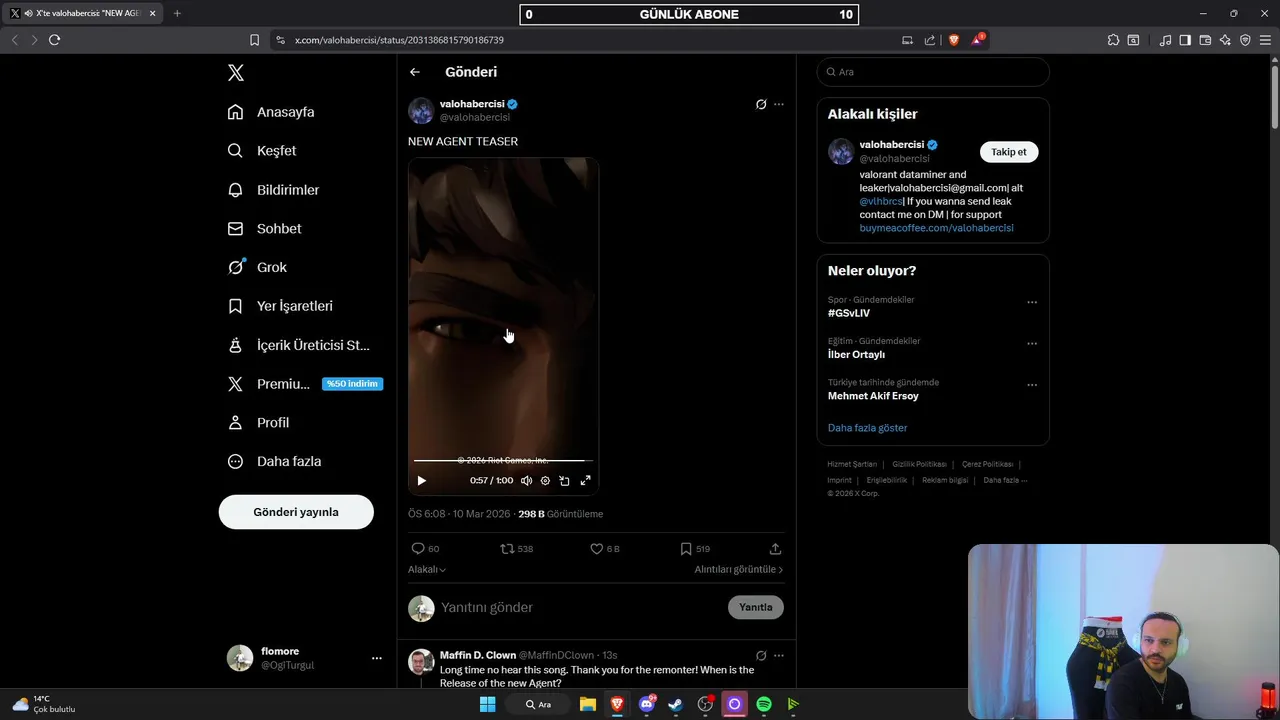Open three-dot options for Mehmet Akif Ersoy trend

click(x=1032, y=385)
